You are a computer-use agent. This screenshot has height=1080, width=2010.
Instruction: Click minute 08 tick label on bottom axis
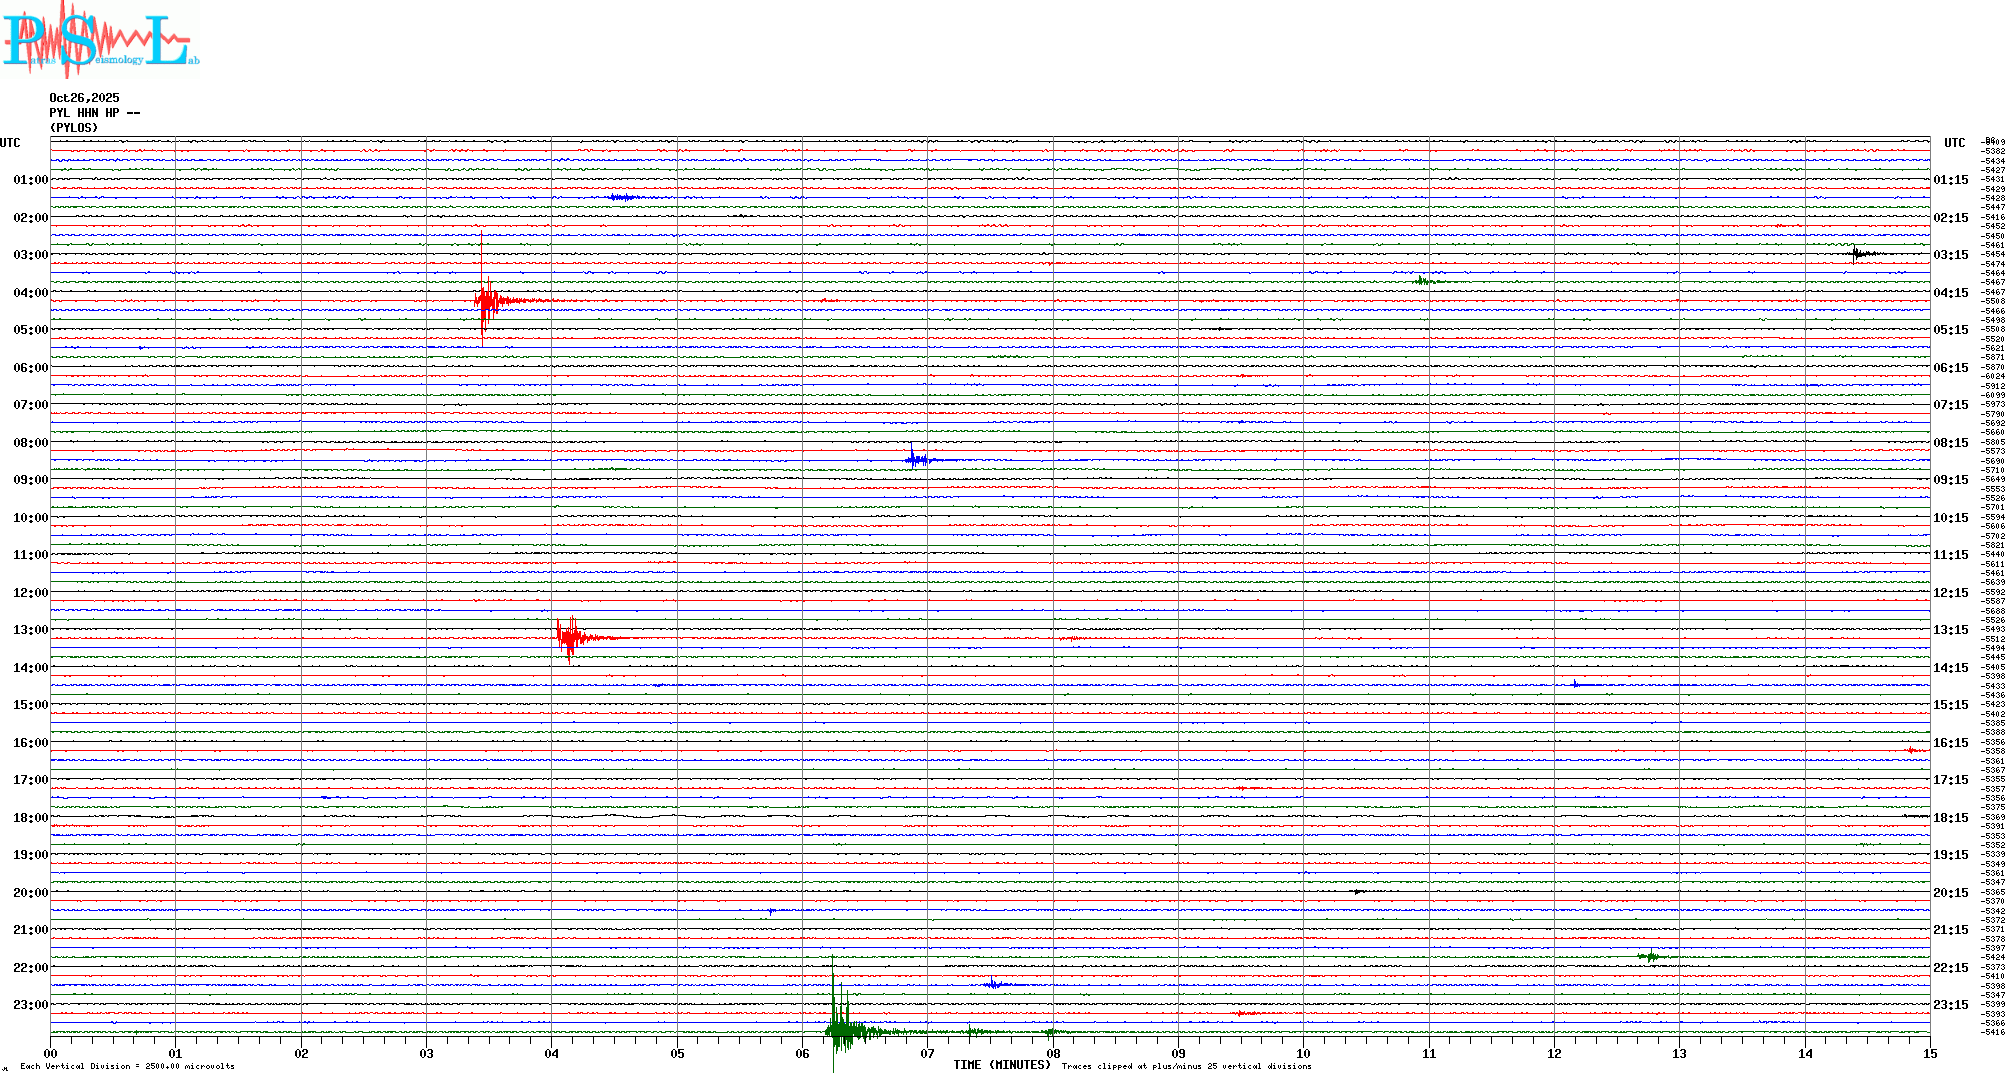[1053, 1053]
